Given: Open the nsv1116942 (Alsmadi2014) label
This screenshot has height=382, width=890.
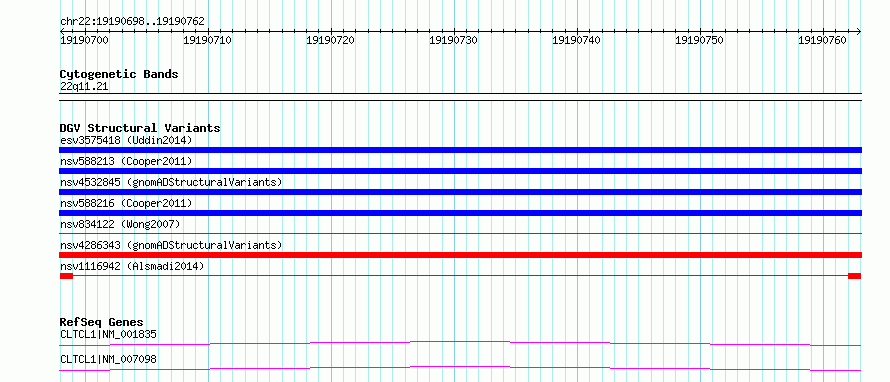Looking at the screenshot, I should tap(132, 266).
